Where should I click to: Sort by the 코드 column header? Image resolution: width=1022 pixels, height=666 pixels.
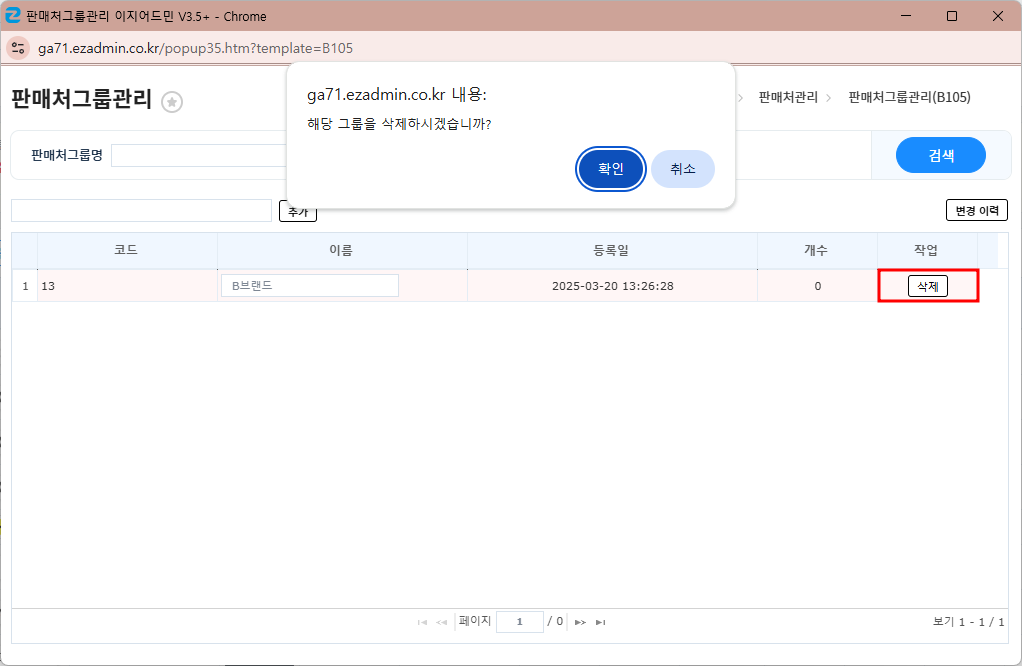(x=126, y=250)
